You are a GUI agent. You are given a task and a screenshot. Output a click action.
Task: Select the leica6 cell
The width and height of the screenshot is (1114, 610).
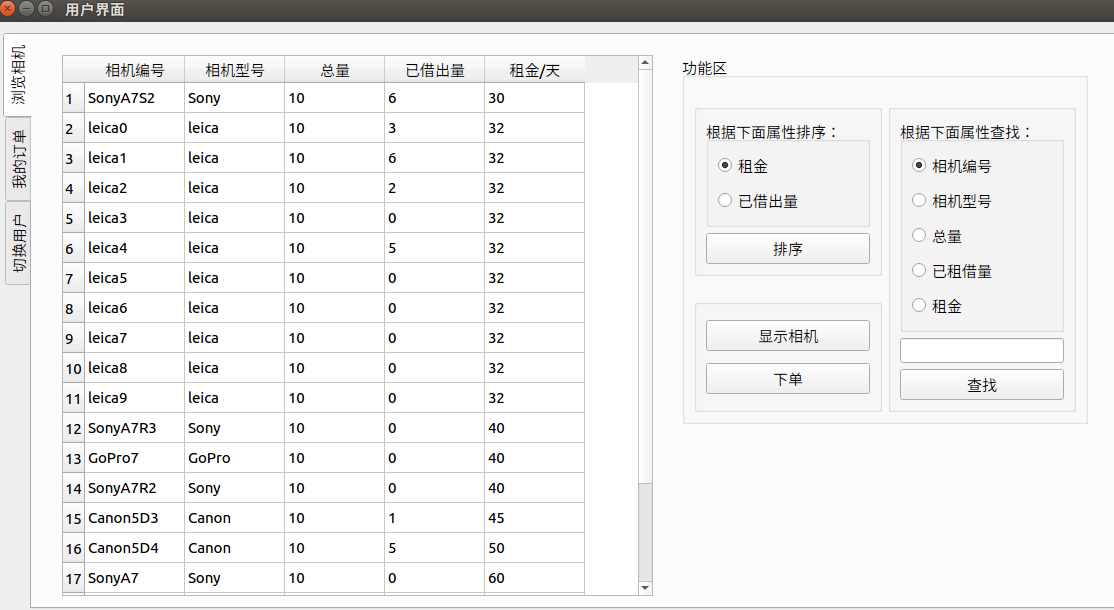tap(134, 307)
